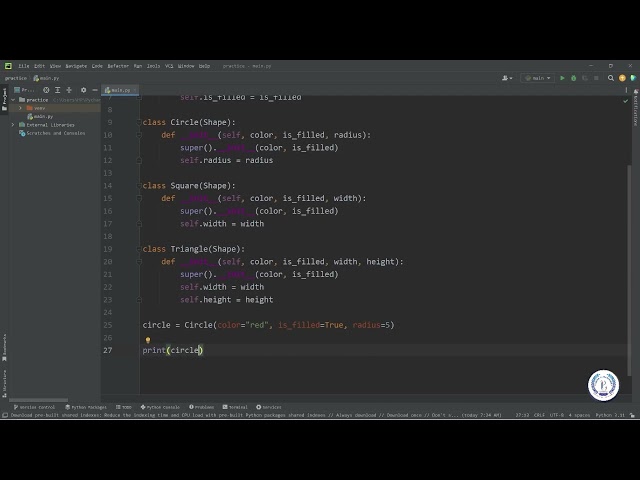Open the Navigate menu

tap(76, 66)
